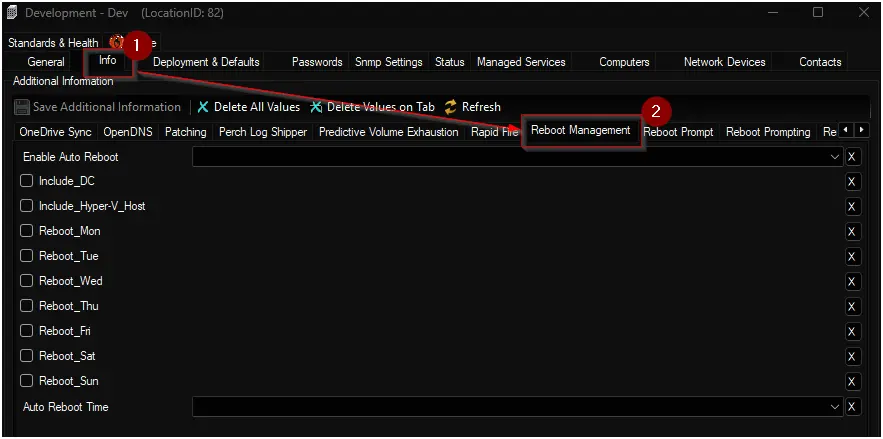Select the Predictive Volume Exhaustion sub-tab
Viewport: 883px width, 439px height.
coord(389,132)
